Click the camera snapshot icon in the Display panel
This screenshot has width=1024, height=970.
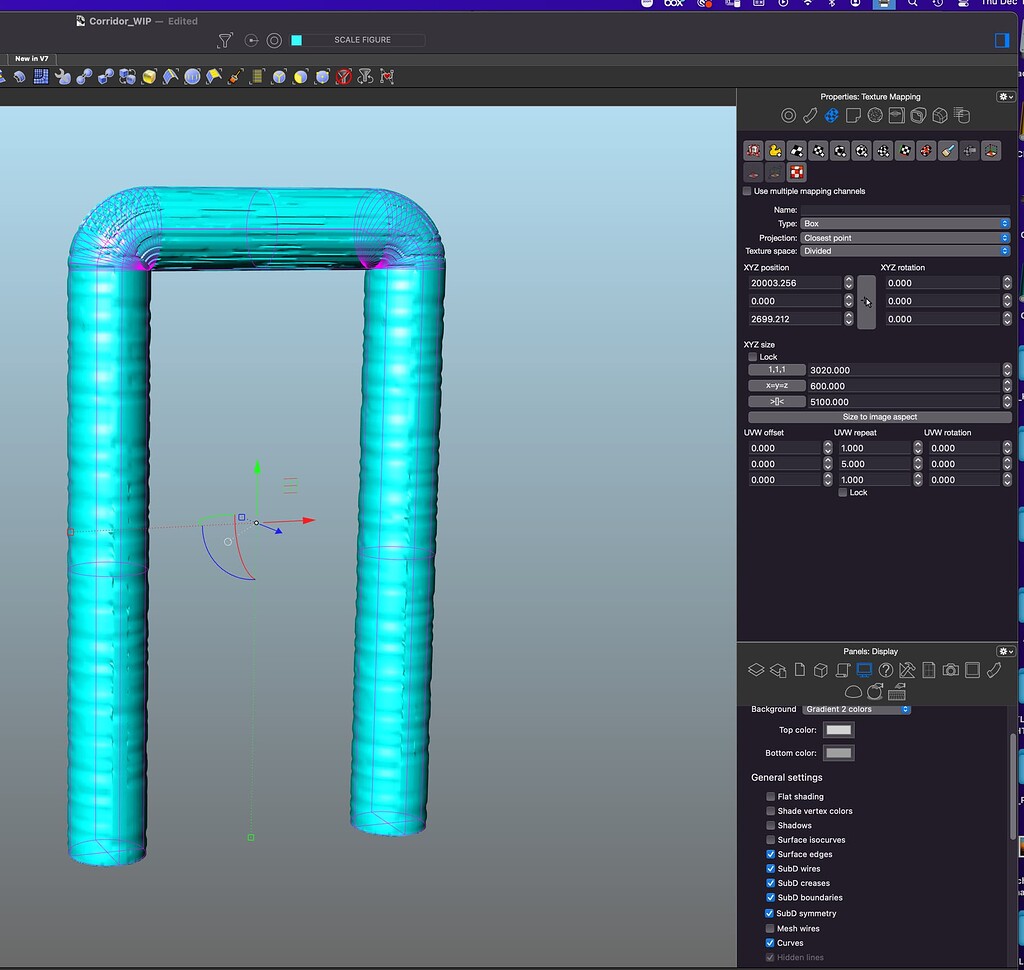pyautogui.click(x=950, y=669)
